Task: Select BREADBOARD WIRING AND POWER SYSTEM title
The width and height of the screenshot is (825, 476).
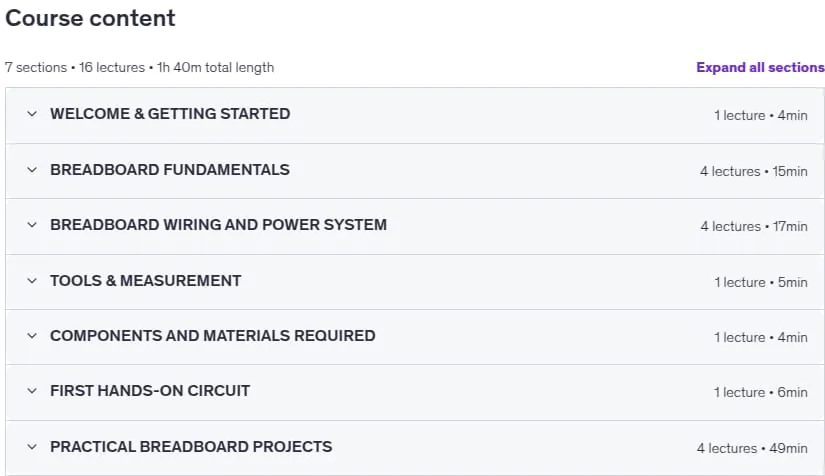Action: pos(218,225)
